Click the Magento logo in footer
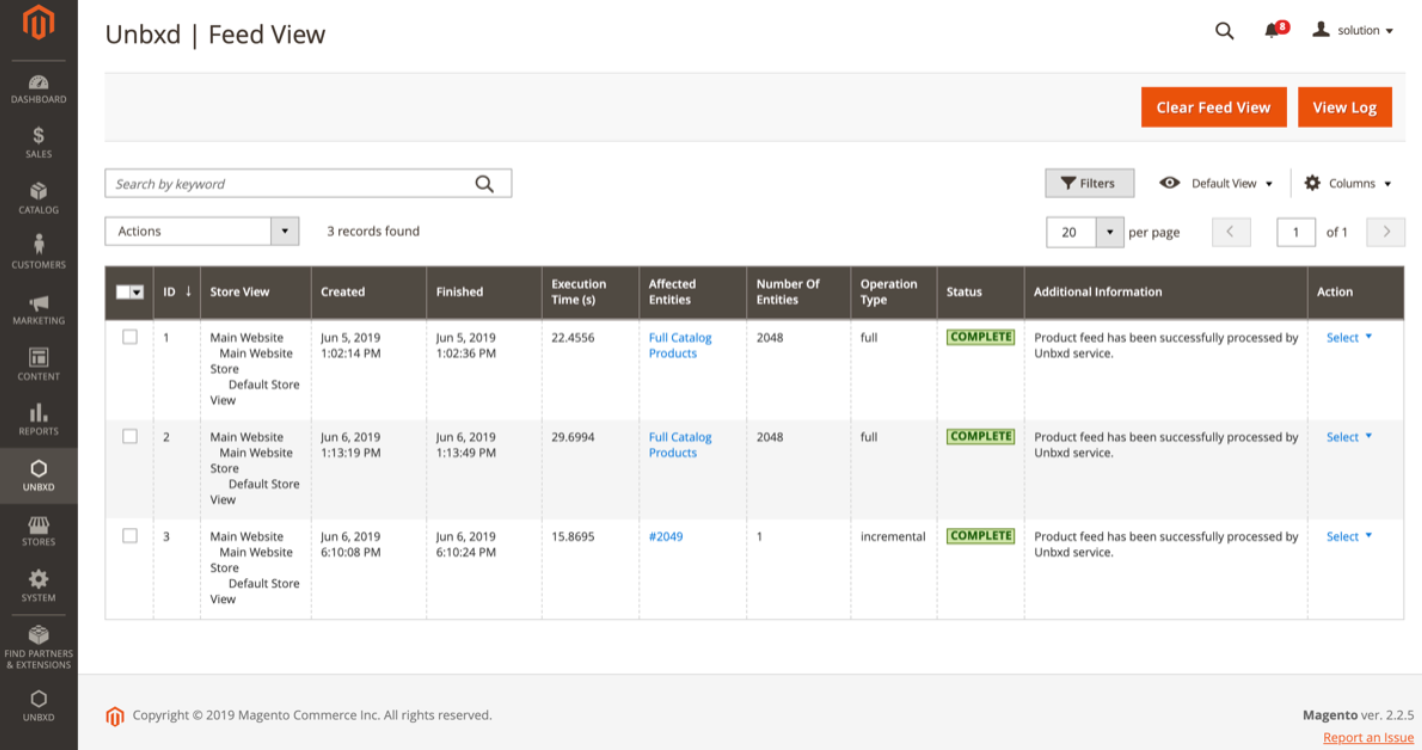The width and height of the screenshot is (1422, 750). point(115,716)
